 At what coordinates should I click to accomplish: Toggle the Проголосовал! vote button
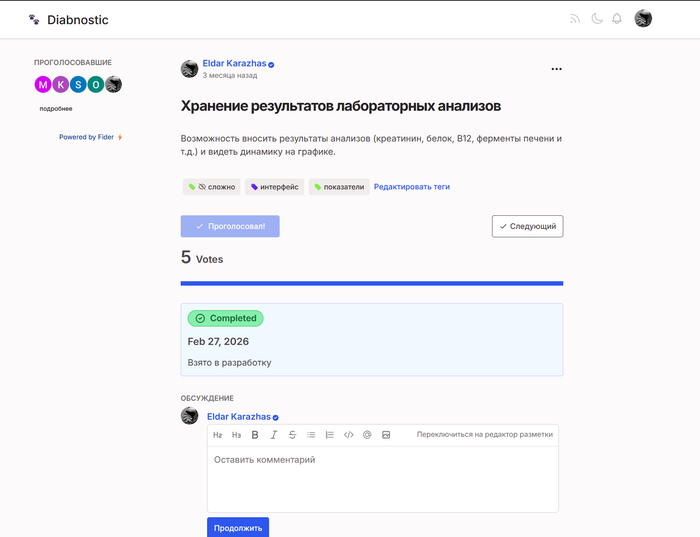click(x=230, y=226)
